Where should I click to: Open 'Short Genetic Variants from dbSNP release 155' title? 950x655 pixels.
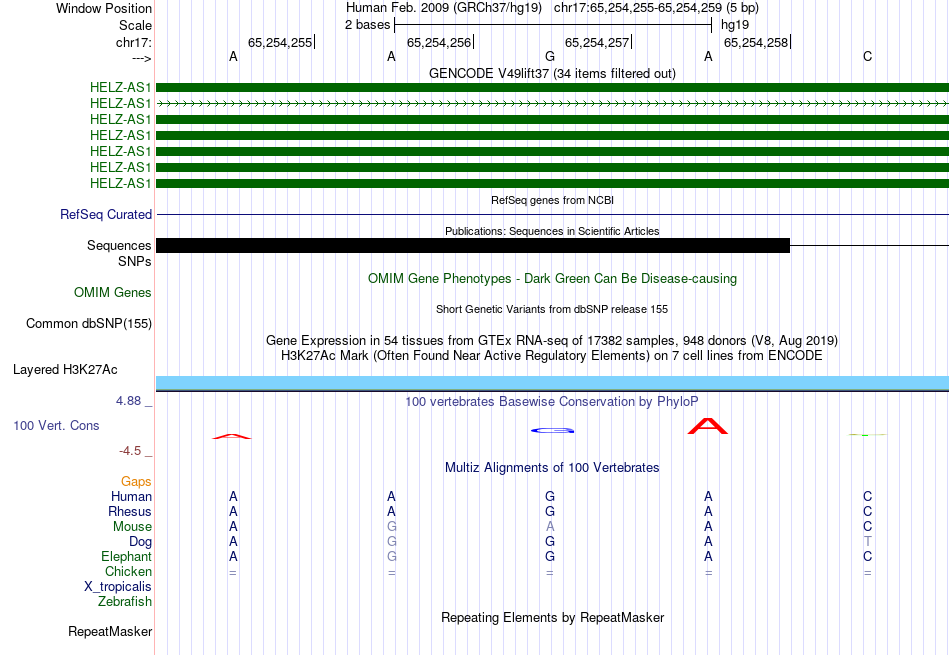(x=552, y=309)
